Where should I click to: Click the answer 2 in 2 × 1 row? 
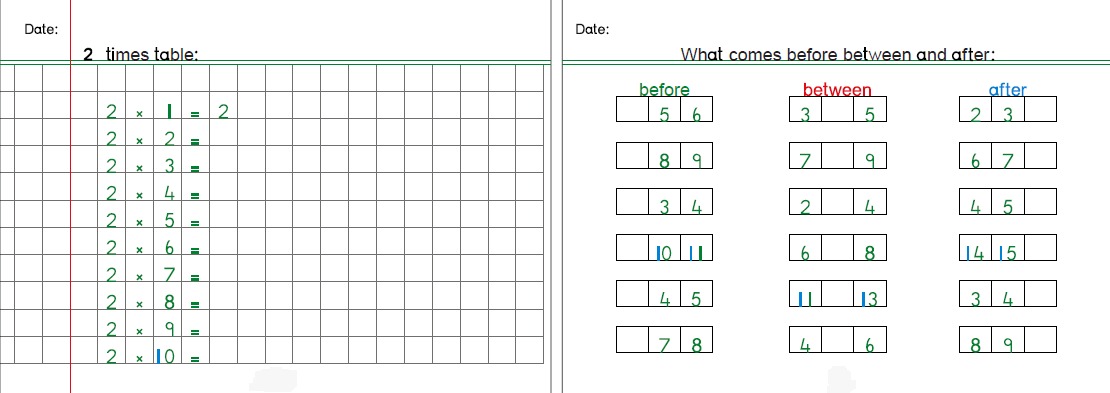click(223, 111)
